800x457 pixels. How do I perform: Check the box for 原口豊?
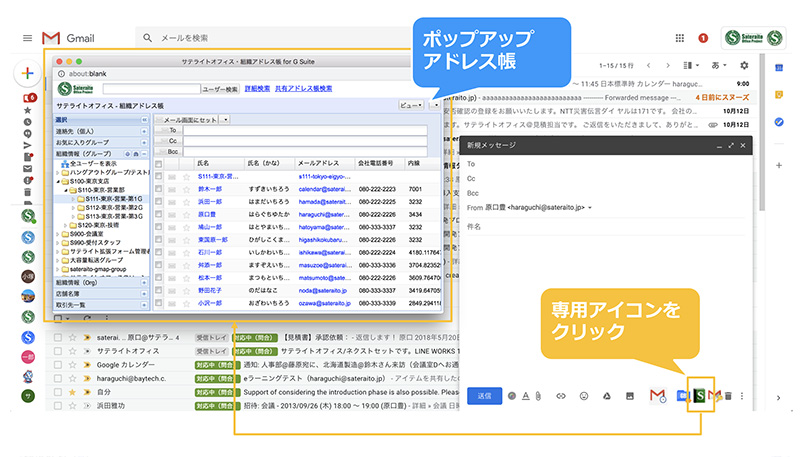pos(159,214)
